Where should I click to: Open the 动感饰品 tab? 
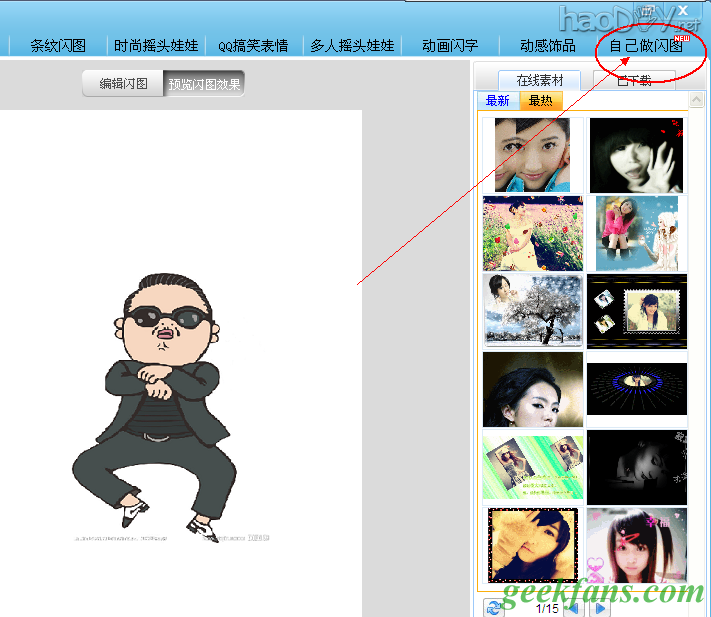point(547,45)
